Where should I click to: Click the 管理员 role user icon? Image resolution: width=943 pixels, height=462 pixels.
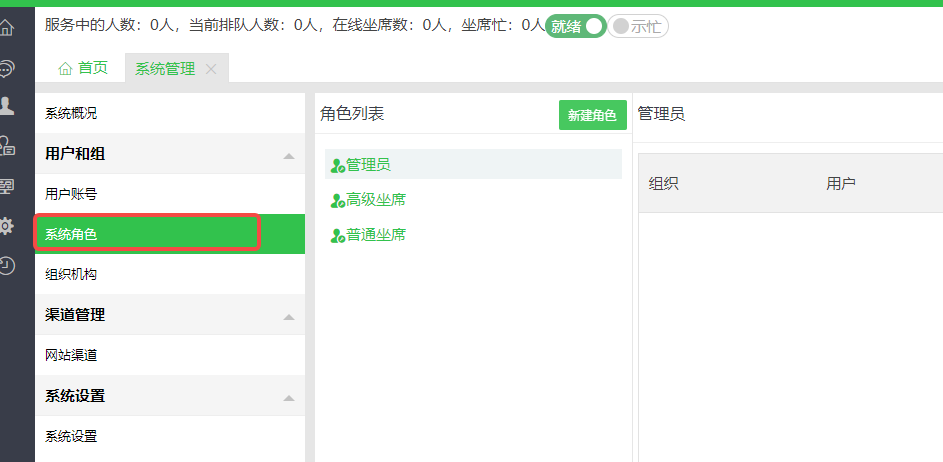(x=337, y=165)
